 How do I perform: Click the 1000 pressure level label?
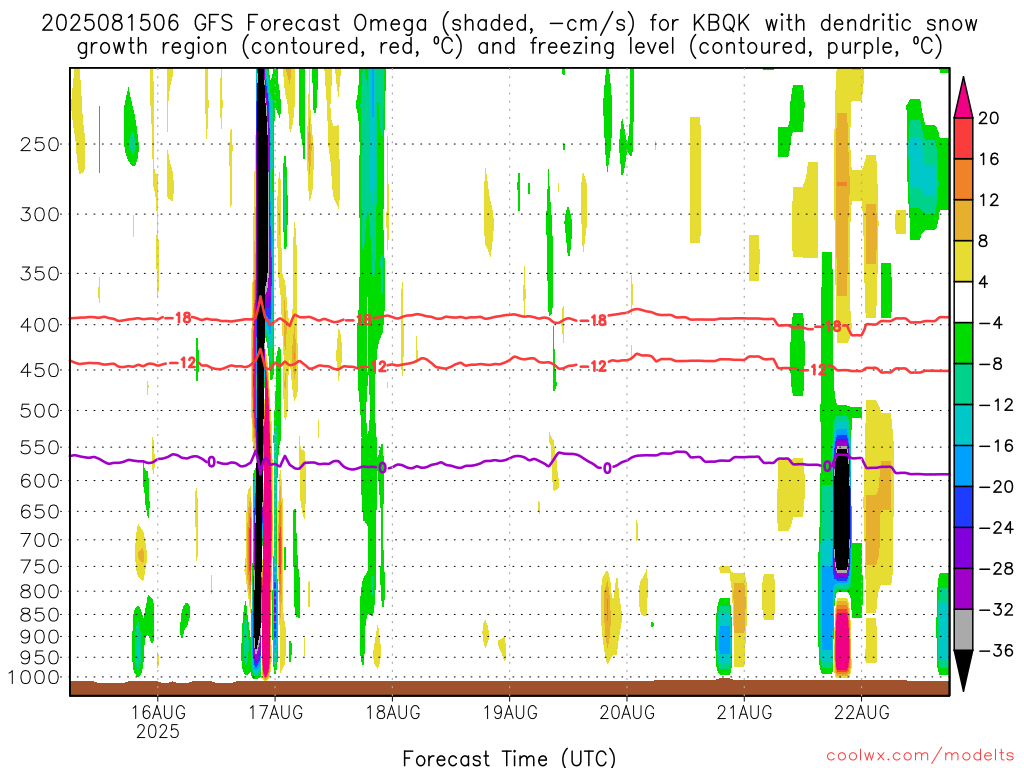[x=34, y=678]
